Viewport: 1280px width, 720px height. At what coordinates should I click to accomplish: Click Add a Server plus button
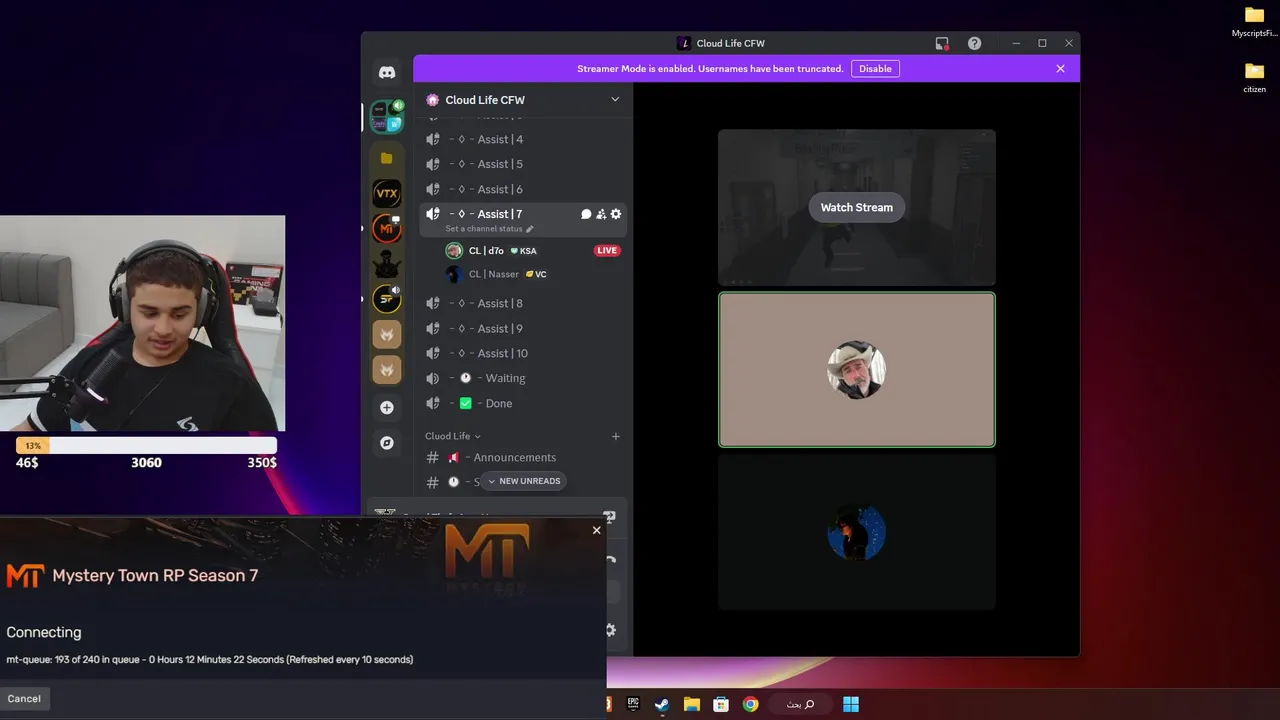pyautogui.click(x=387, y=407)
